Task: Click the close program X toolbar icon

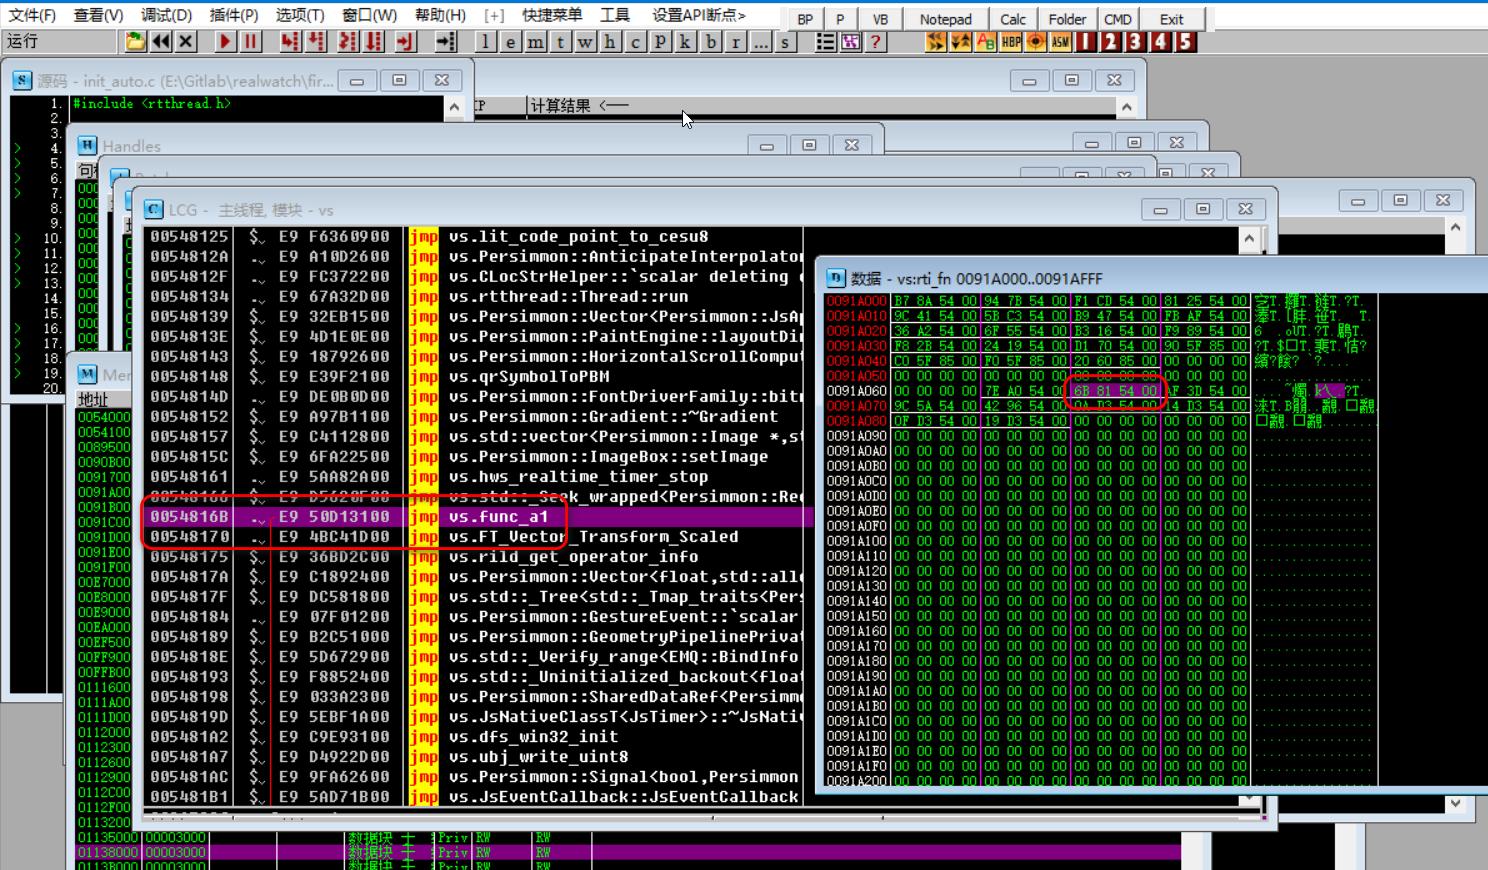Action: tap(186, 41)
